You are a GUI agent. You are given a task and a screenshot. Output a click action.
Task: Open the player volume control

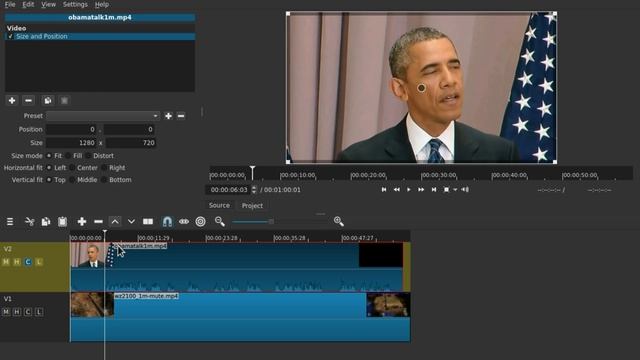tap(465, 189)
